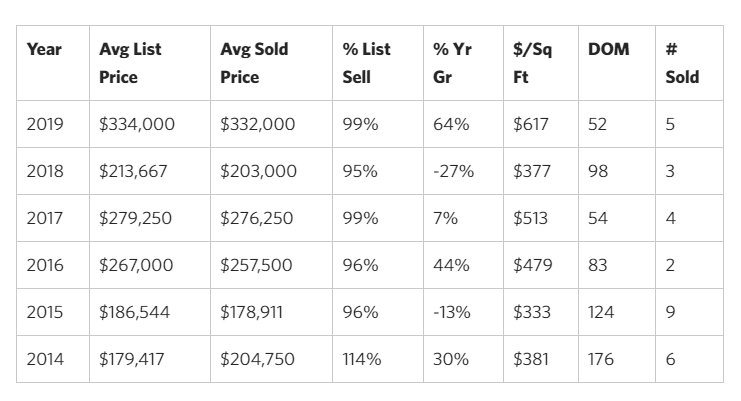This screenshot has height=401, width=741.
Task: Select the -27% yearly growth cell
Action: [453, 171]
